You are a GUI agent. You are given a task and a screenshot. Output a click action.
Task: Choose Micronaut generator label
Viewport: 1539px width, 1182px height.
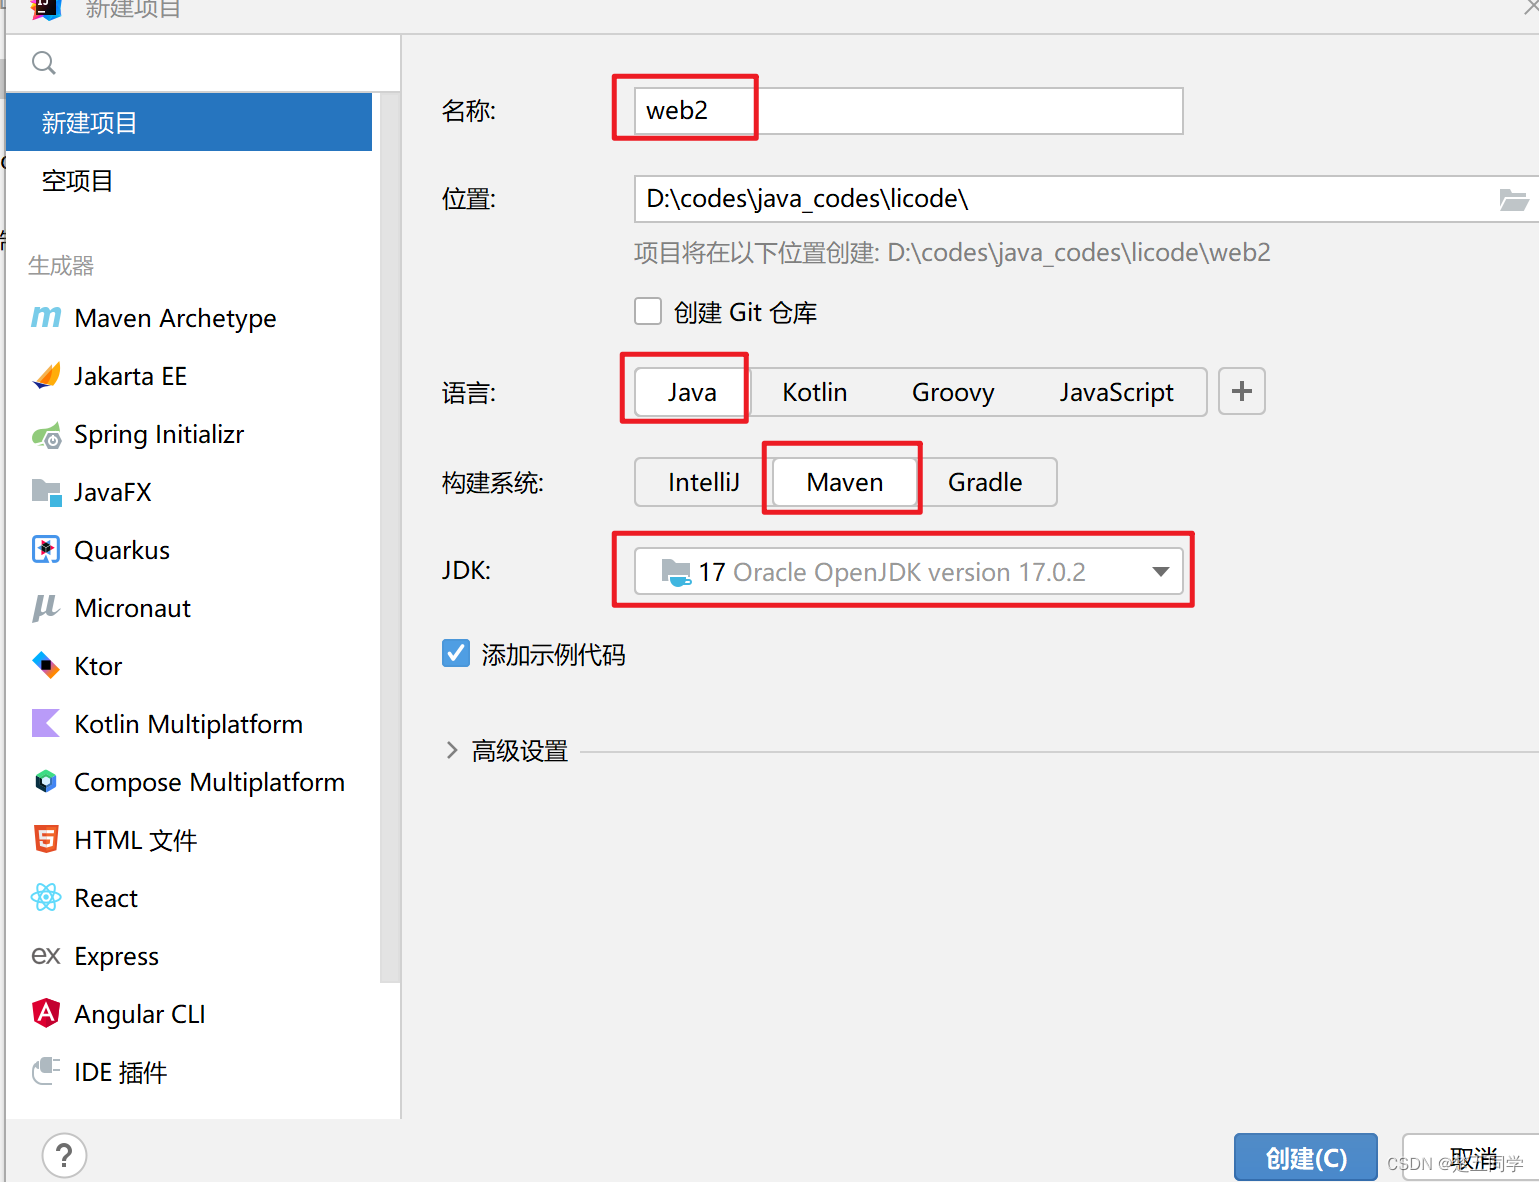coord(133,608)
